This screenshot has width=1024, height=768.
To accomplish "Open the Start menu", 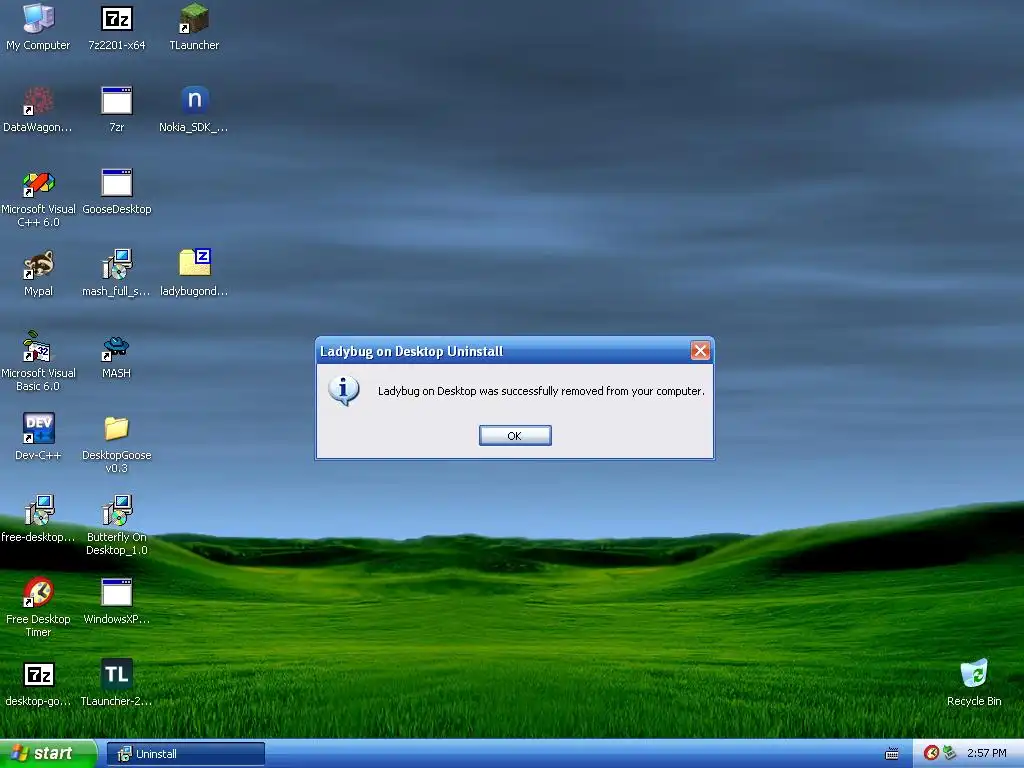I will click(47, 754).
